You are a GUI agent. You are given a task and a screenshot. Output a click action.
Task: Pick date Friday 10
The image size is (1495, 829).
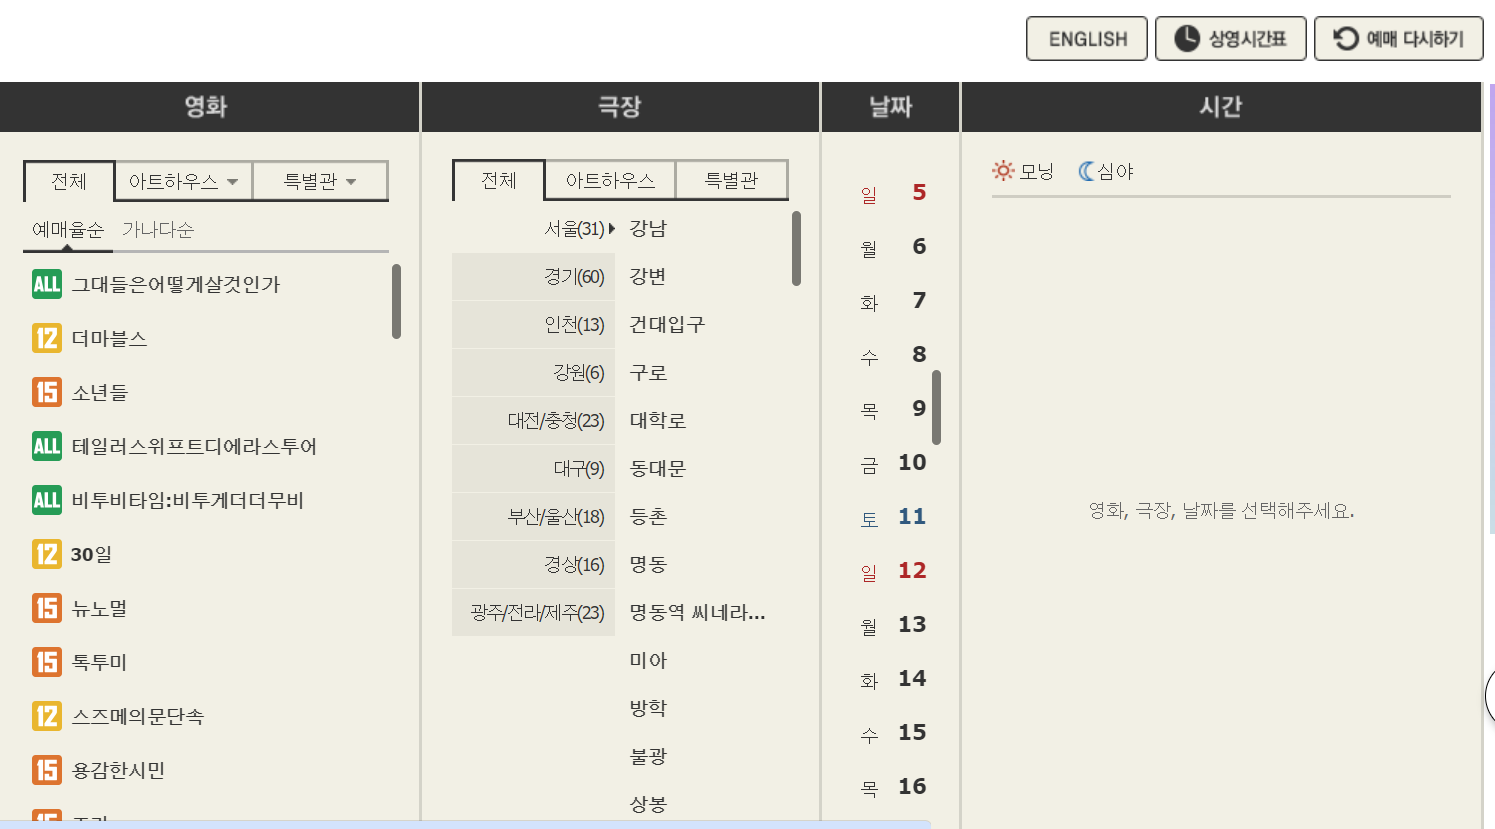[x=893, y=462]
